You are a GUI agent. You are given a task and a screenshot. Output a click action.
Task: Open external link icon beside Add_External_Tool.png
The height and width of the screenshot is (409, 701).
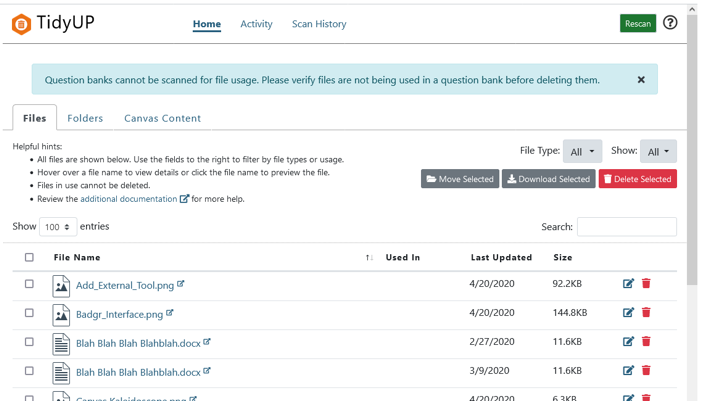(x=181, y=284)
